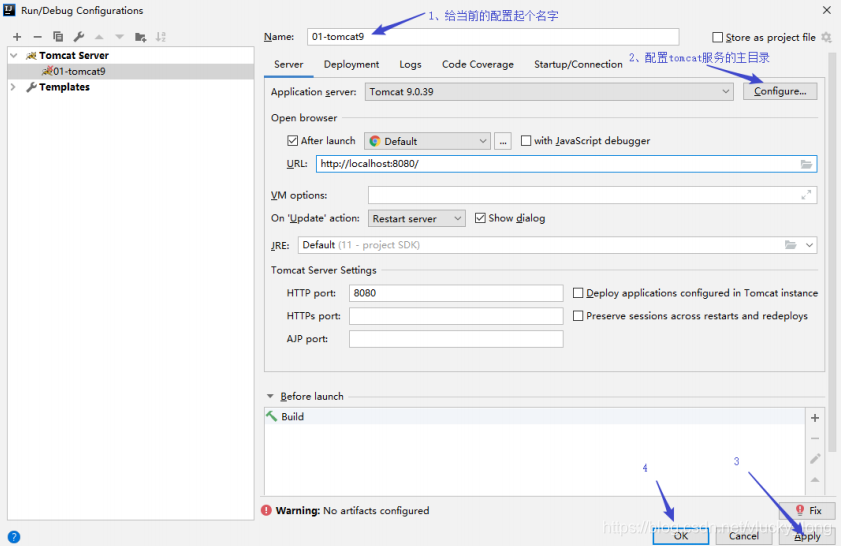The image size is (841, 546).
Task: Click the Configure... button
Action: click(780, 91)
